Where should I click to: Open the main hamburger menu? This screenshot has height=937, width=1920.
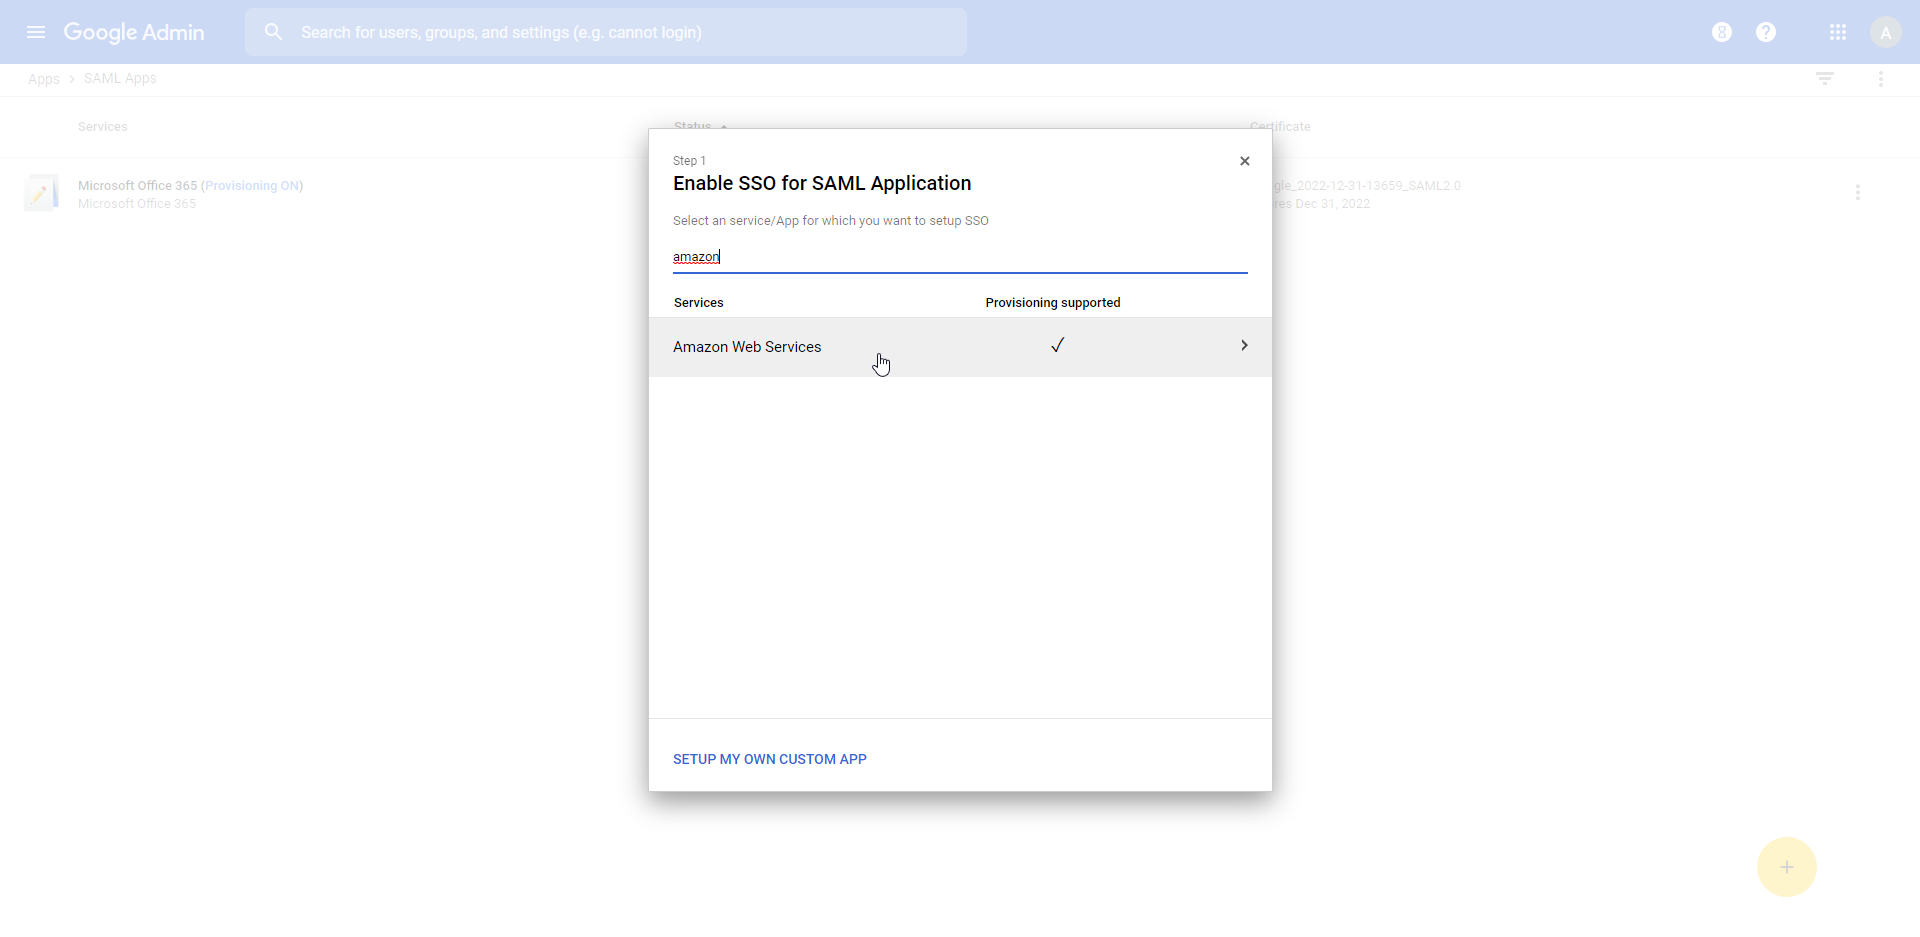tap(36, 32)
